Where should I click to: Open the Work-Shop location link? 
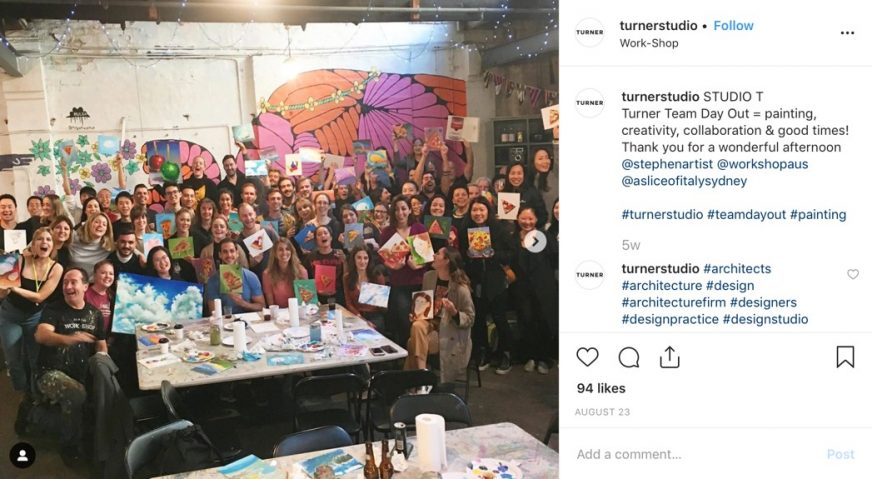[x=649, y=43]
